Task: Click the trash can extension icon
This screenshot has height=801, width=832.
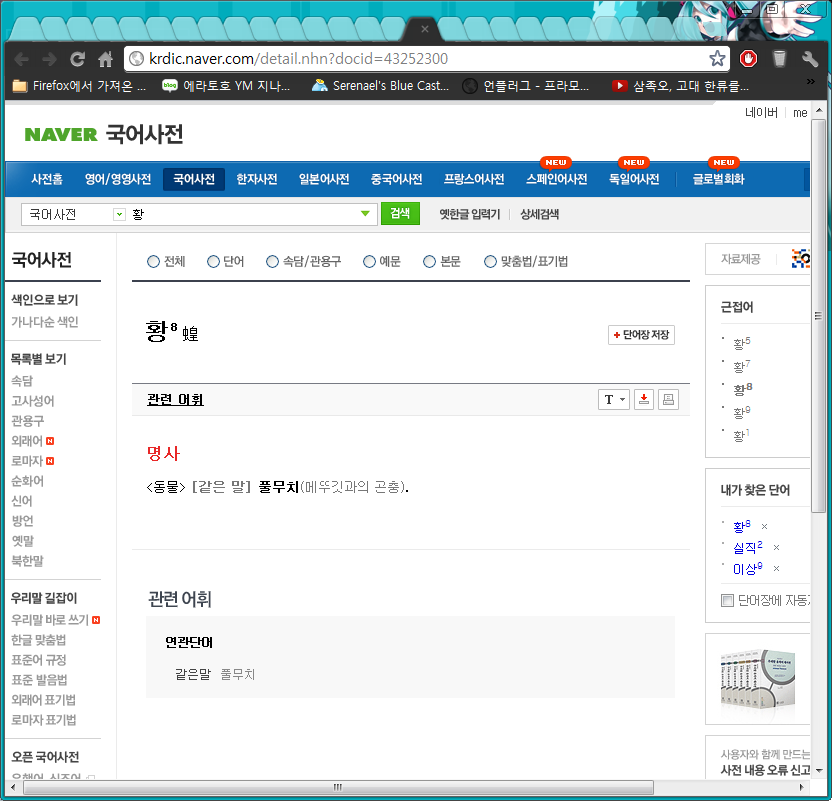Action: (779, 58)
